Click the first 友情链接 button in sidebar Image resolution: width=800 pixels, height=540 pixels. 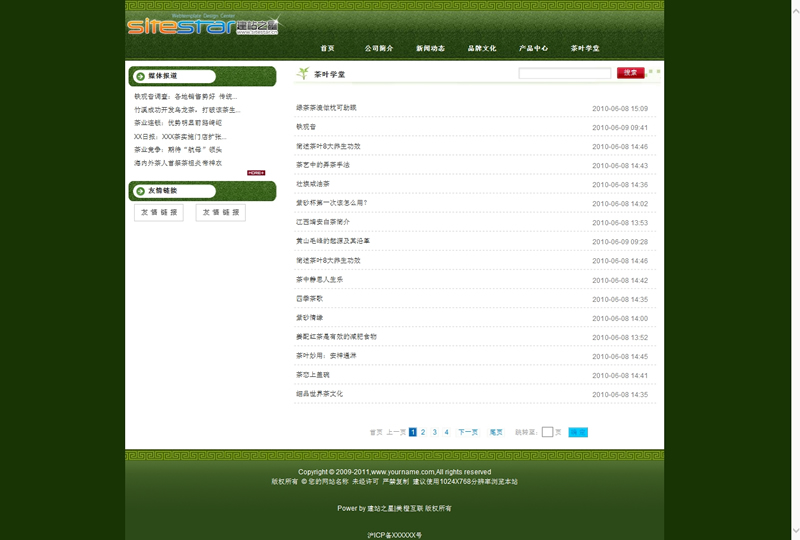(x=159, y=212)
